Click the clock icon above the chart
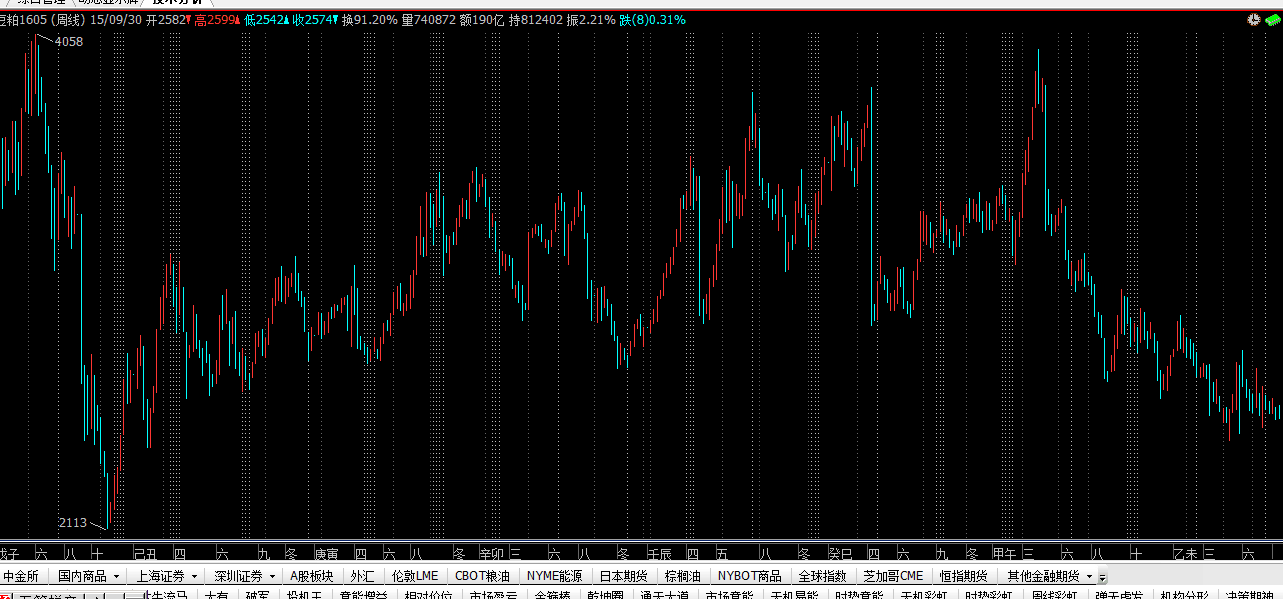Viewport: 1283px width, 599px height. (1254, 20)
